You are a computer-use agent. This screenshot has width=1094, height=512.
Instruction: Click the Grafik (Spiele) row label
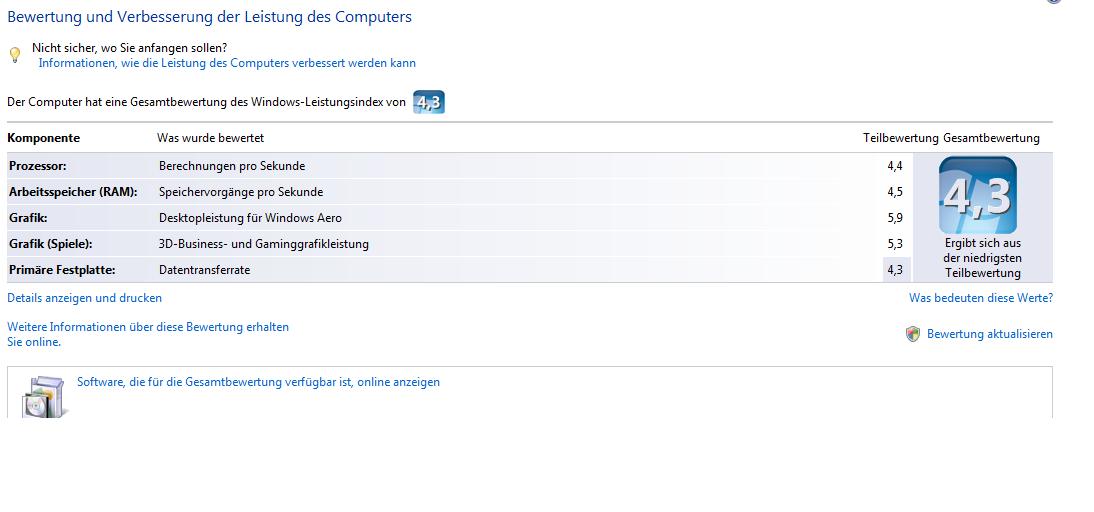[51, 244]
